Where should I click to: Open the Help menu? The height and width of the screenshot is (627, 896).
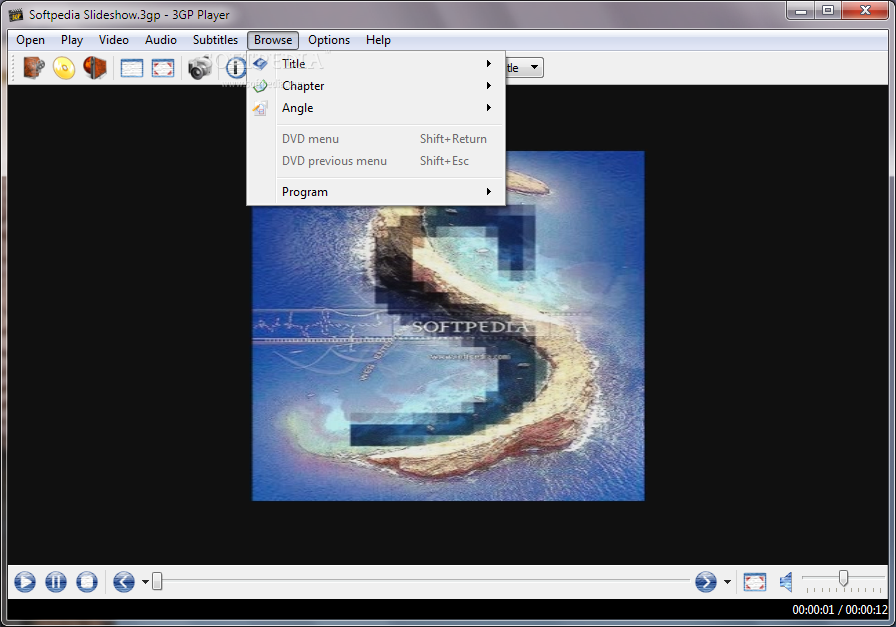pyautogui.click(x=378, y=40)
